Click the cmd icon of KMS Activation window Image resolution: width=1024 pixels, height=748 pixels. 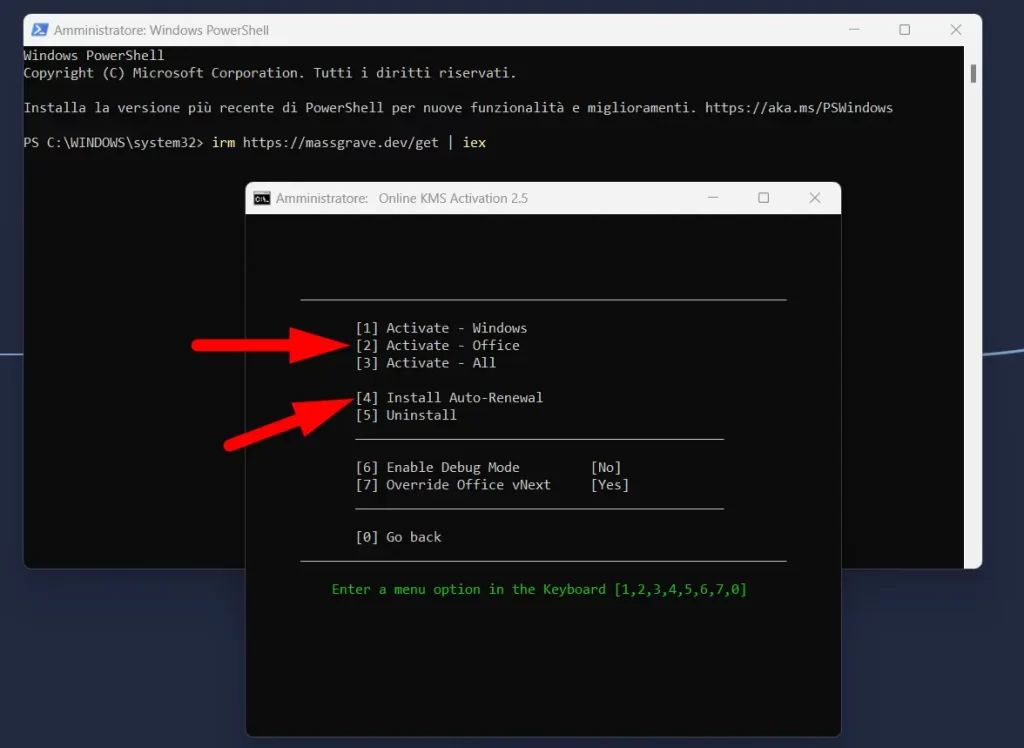pos(262,199)
